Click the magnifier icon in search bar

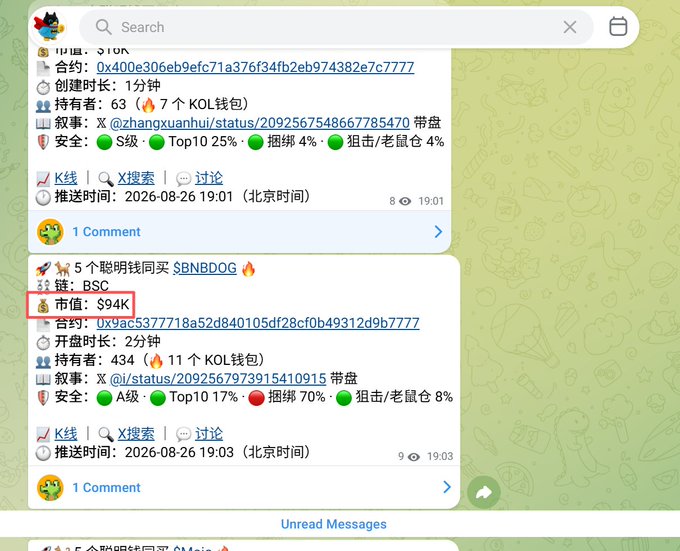104,27
